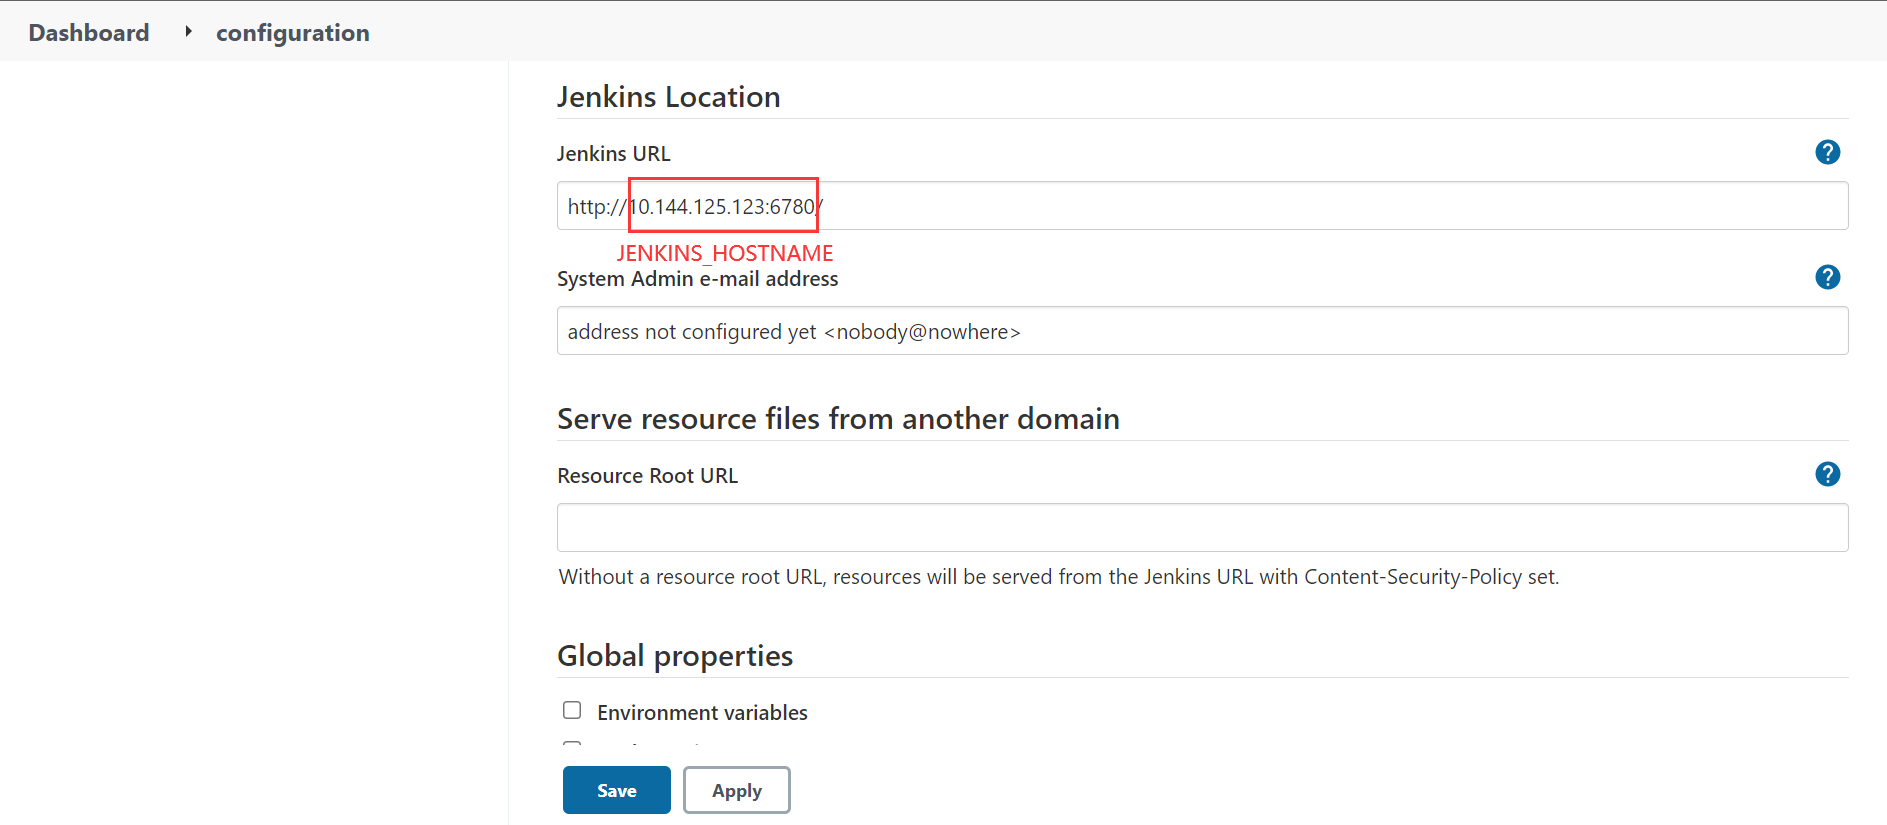Enable the Environment variables checkbox
Screen dimensions: 1887x825
pos(572,710)
